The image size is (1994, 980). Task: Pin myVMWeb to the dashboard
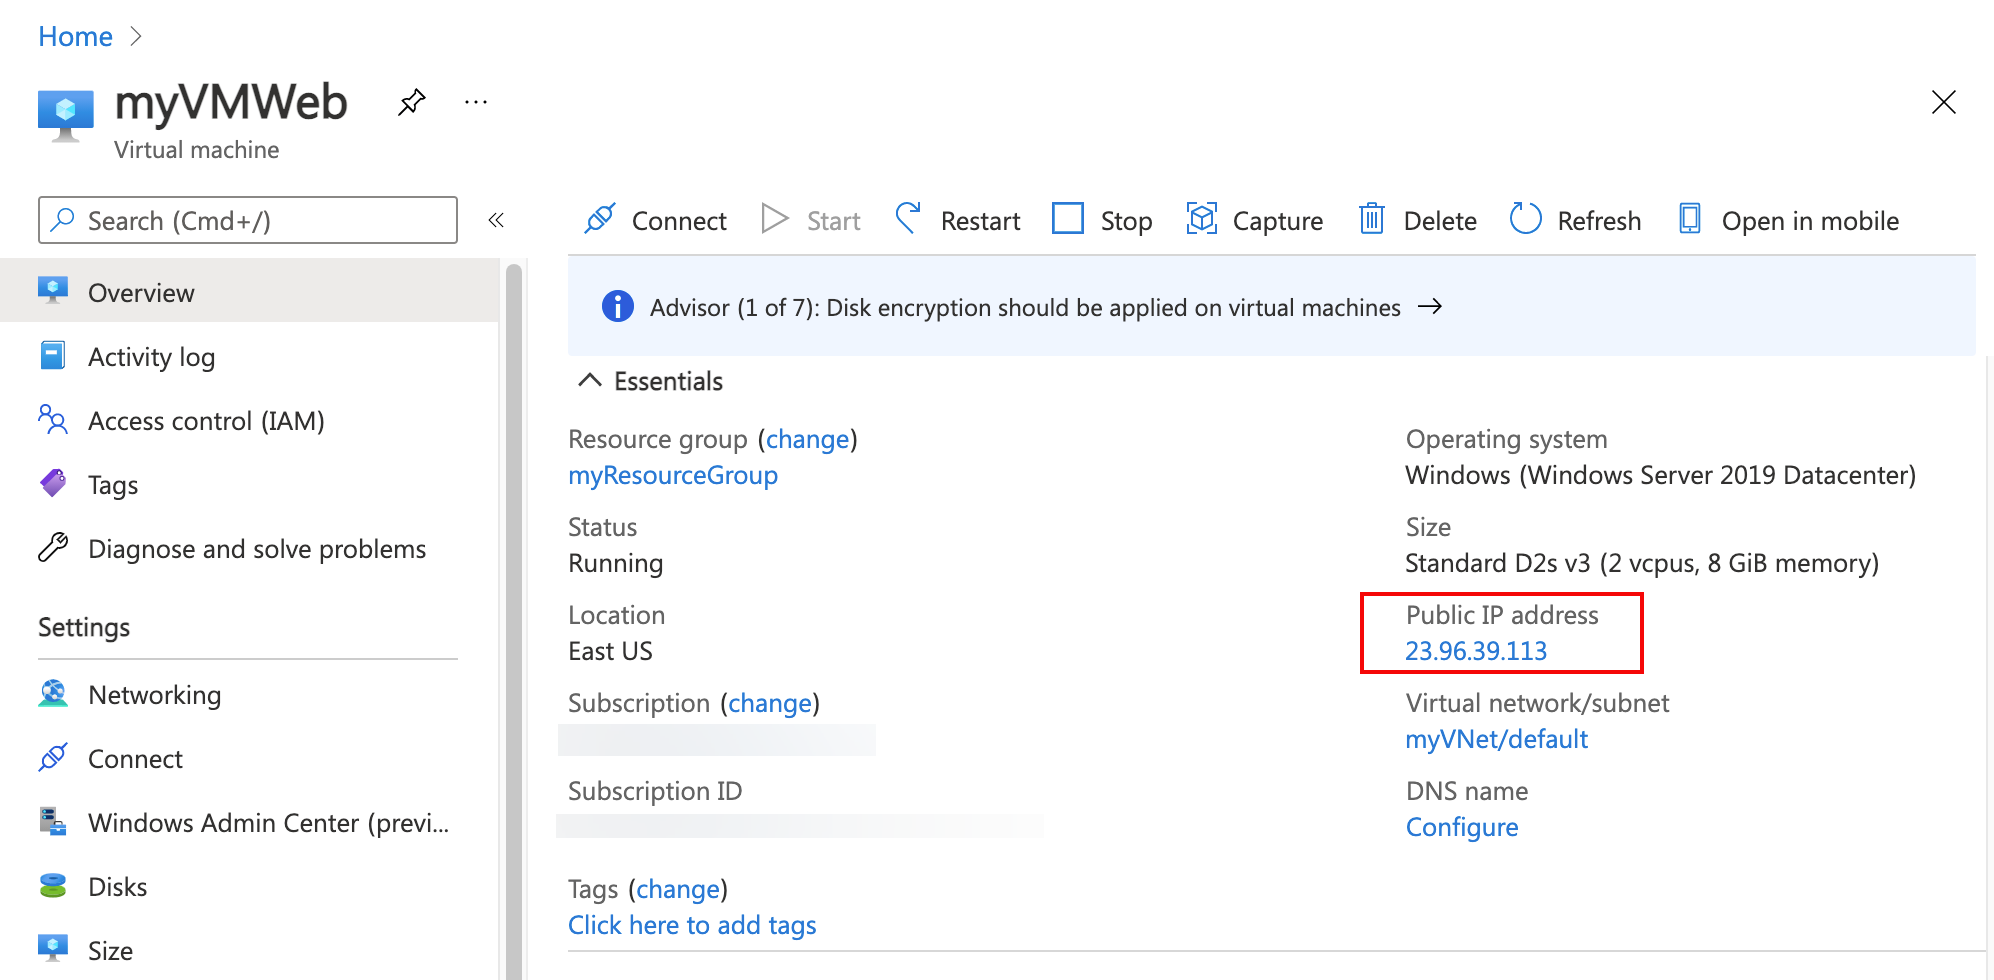point(411,102)
